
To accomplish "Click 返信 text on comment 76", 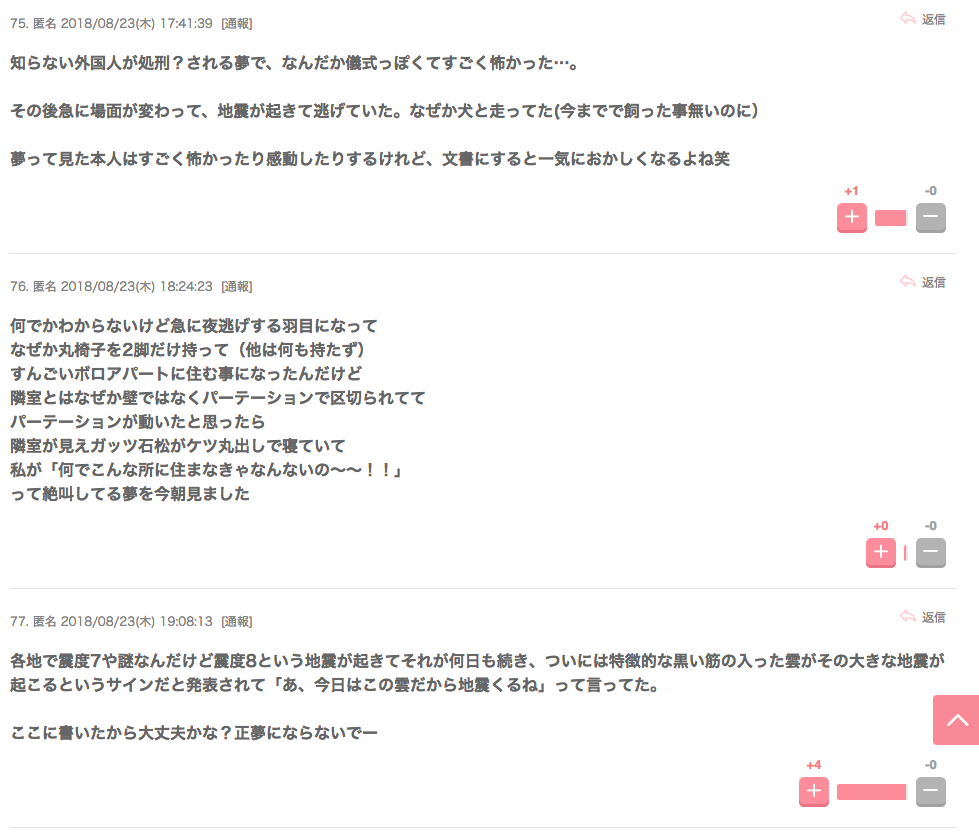I will click(x=933, y=282).
